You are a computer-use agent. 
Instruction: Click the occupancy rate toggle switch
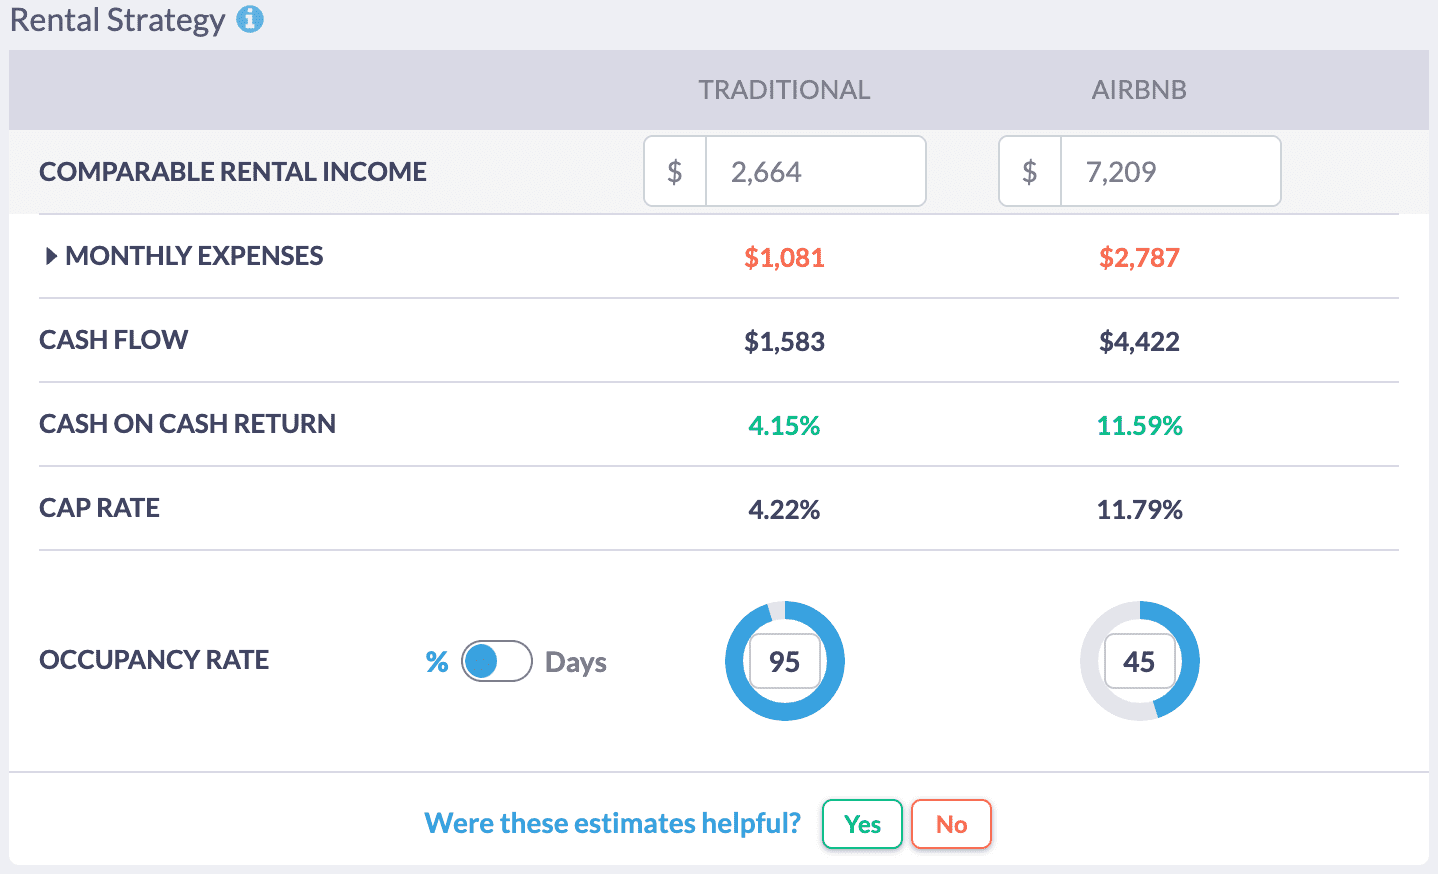(x=496, y=661)
